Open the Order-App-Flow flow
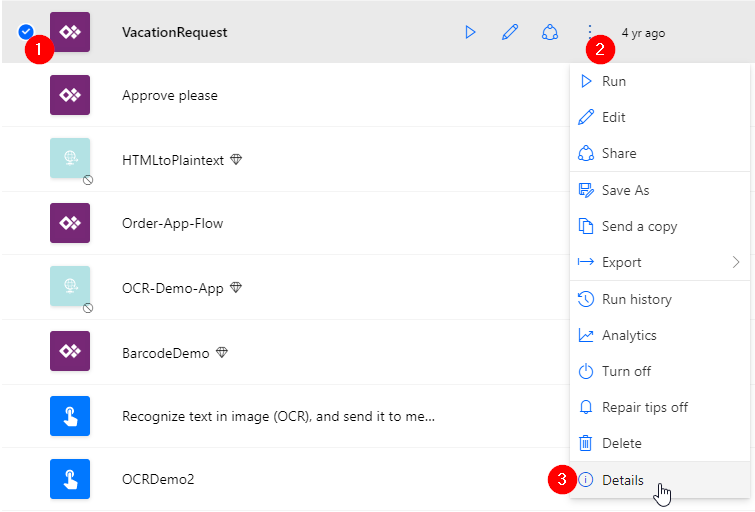 click(x=172, y=223)
